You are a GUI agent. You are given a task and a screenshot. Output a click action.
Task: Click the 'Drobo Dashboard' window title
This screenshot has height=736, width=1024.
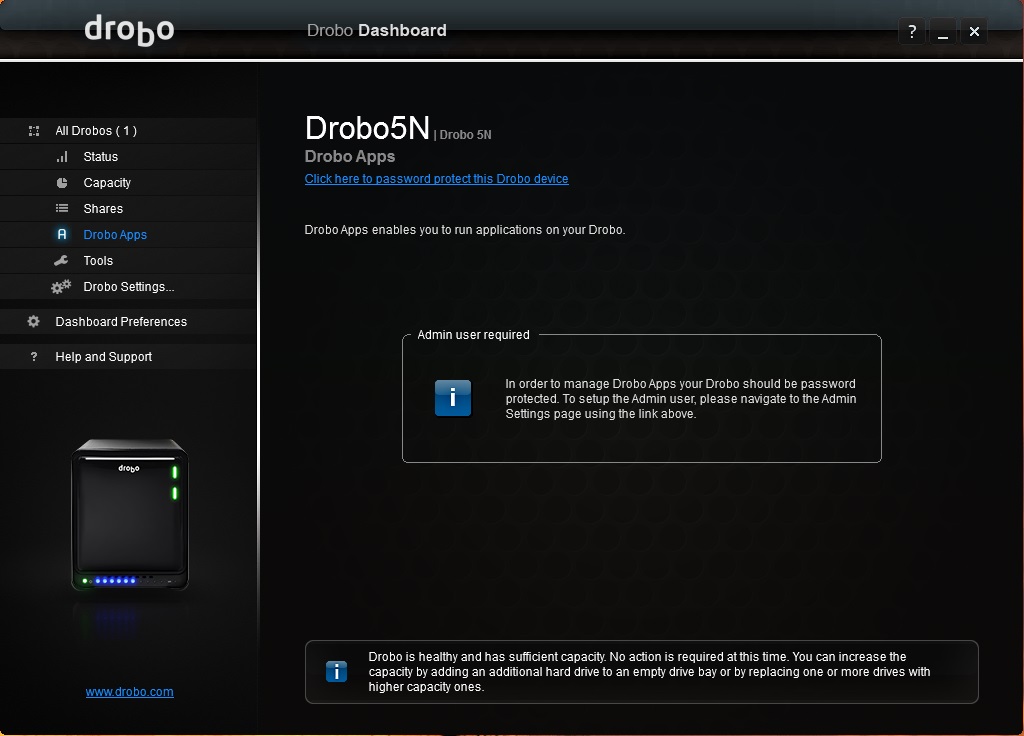click(x=377, y=31)
